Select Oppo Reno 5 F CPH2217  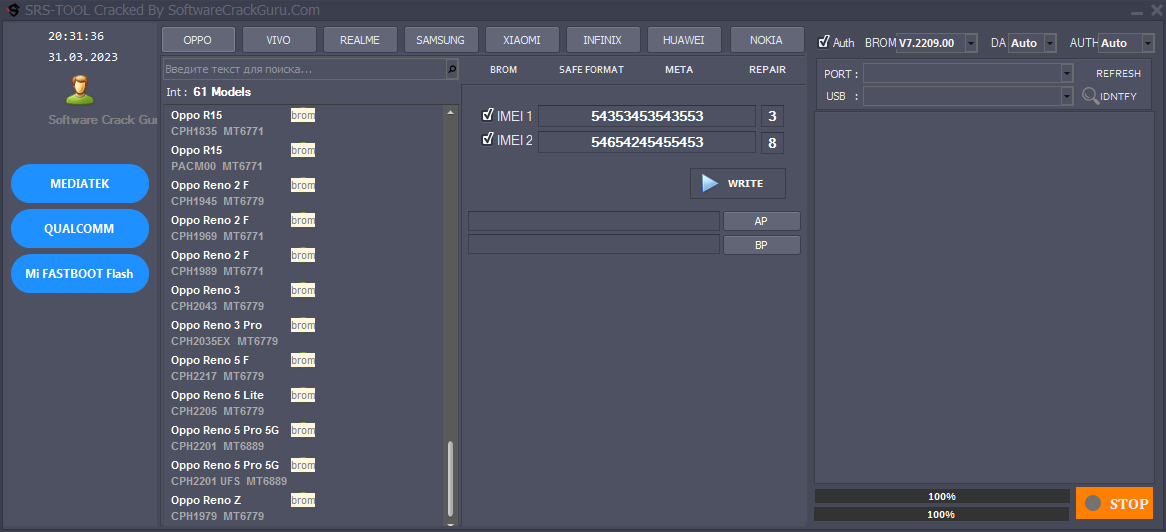[x=303, y=368]
